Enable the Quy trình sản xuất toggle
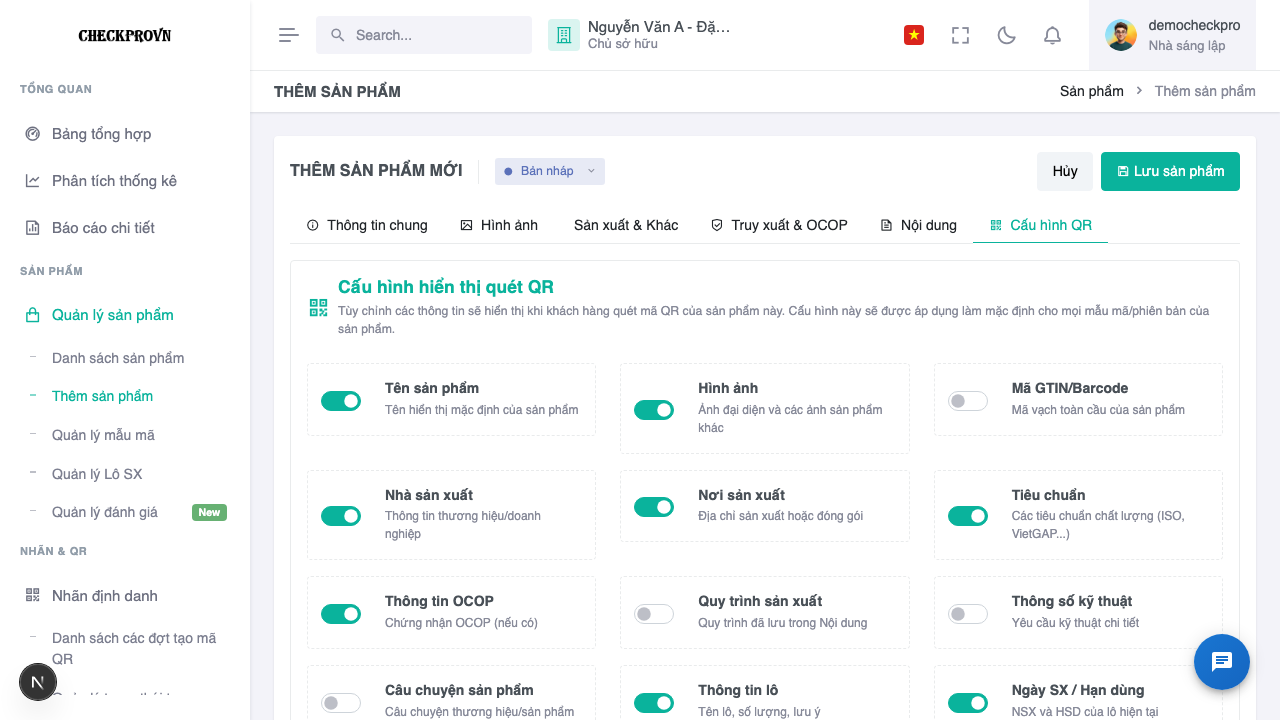Image resolution: width=1280 pixels, height=720 pixels. [x=654, y=614]
